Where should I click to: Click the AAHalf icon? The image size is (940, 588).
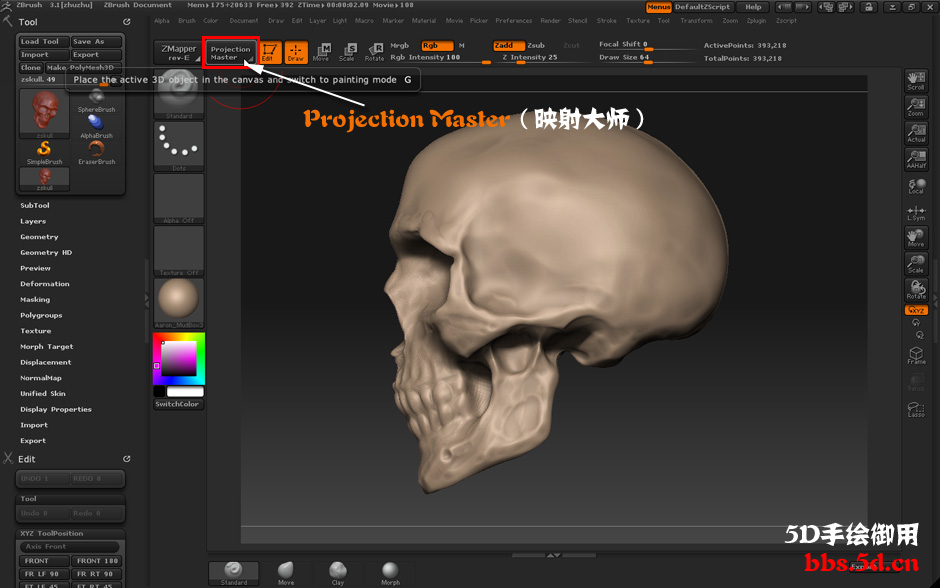(916, 159)
